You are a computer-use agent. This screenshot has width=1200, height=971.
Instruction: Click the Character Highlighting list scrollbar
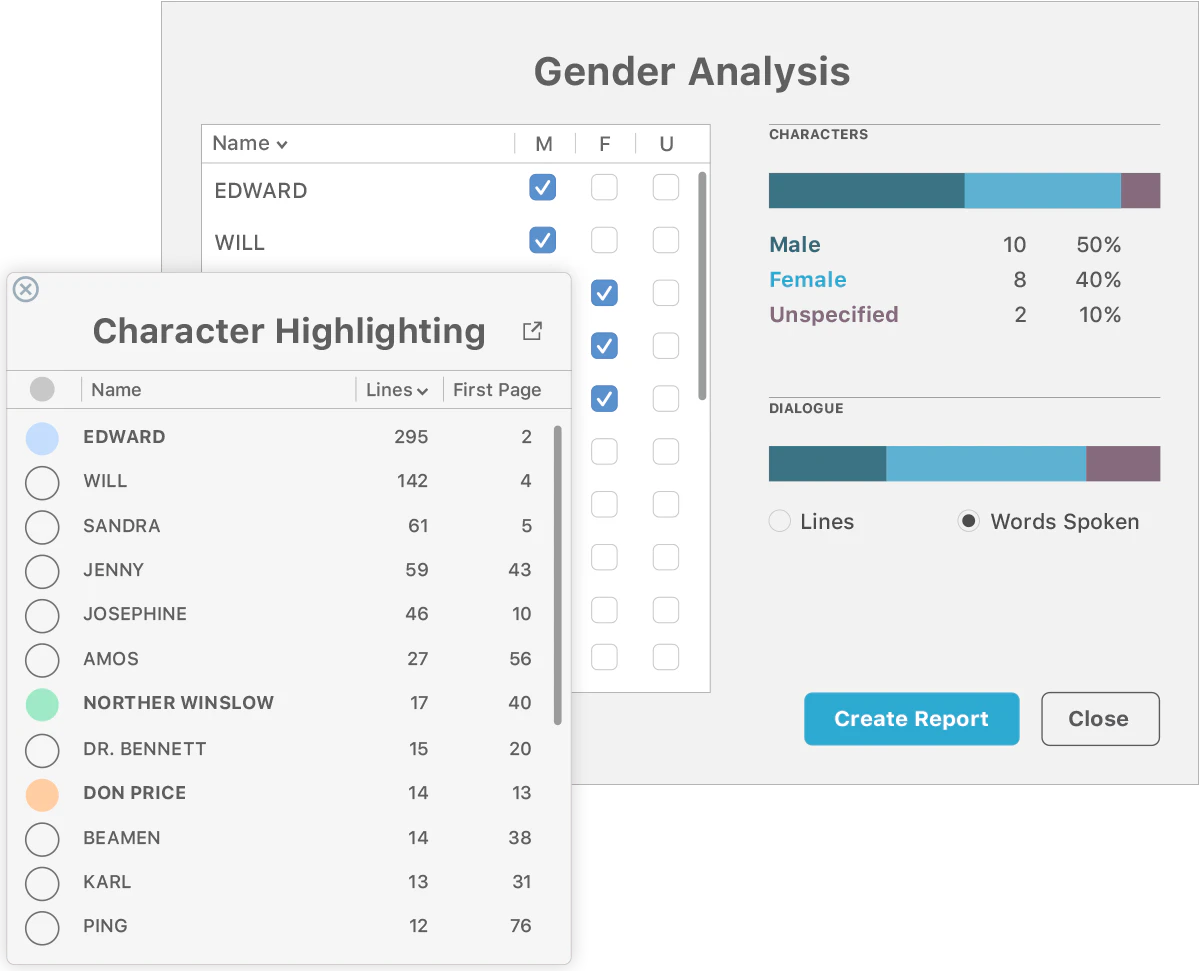[x=557, y=575]
